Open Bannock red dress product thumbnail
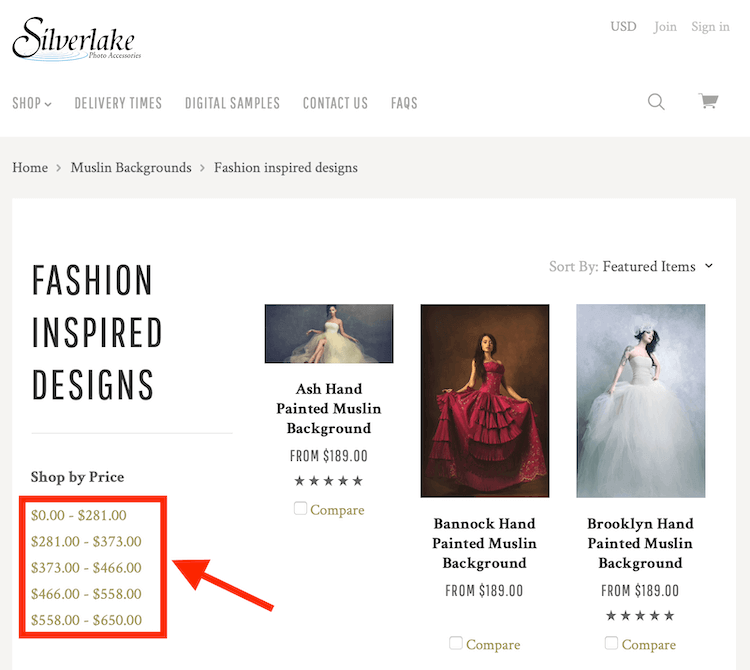This screenshot has width=750, height=670. (x=485, y=401)
